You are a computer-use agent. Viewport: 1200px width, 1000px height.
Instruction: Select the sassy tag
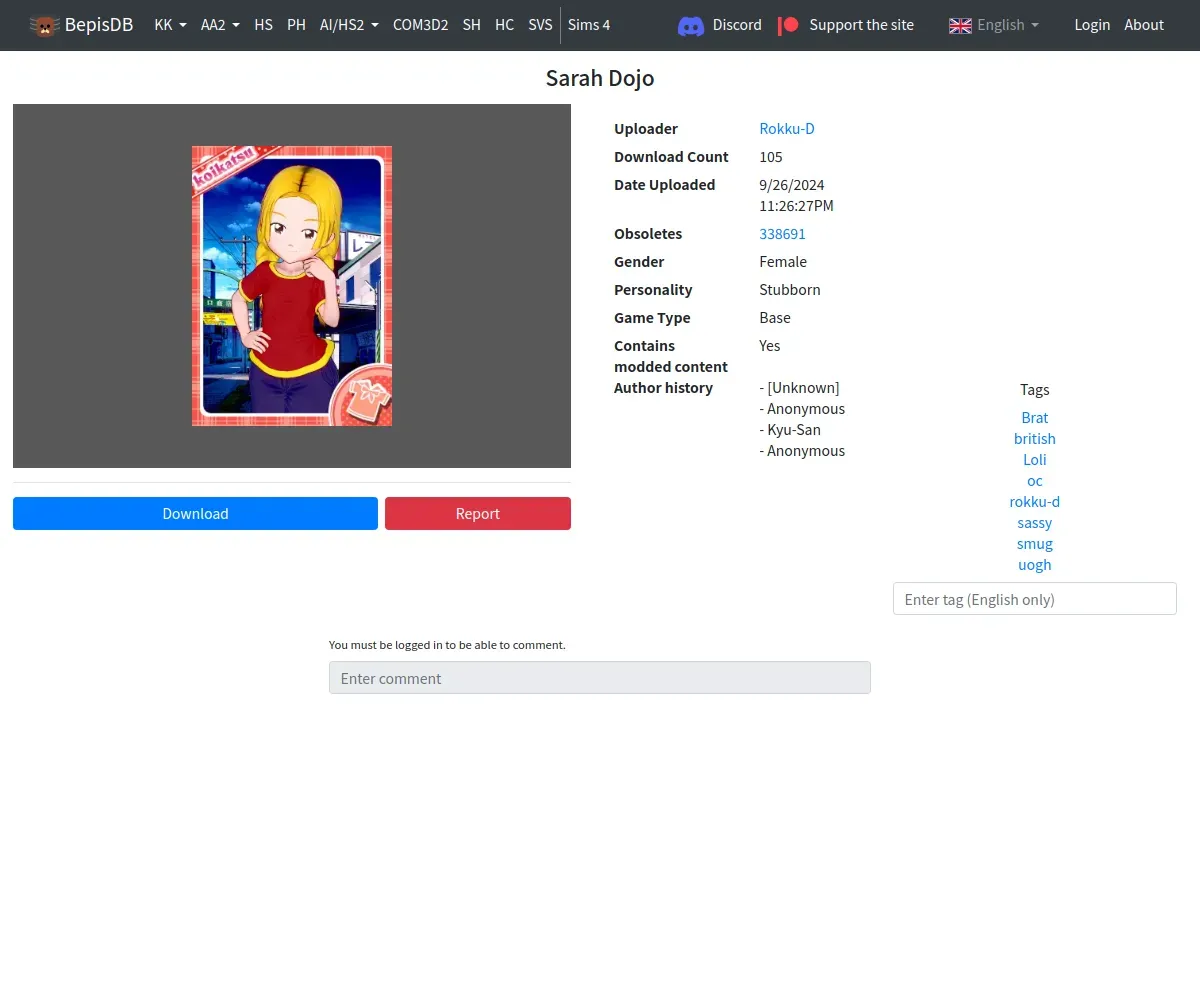pyautogui.click(x=1035, y=523)
